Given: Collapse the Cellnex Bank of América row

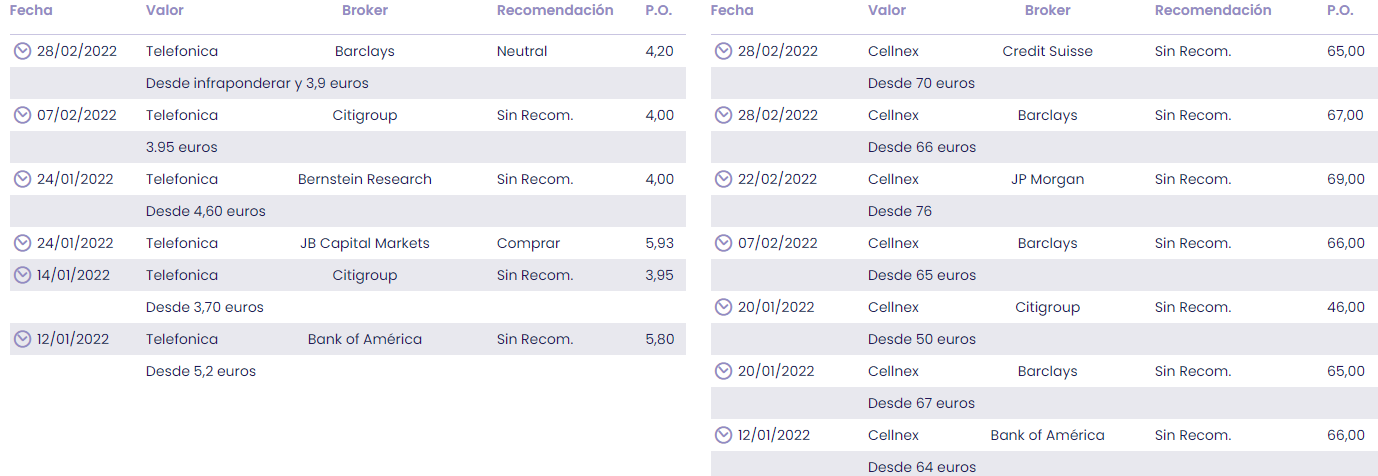Looking at the screenshot, I should pos(724,435).
